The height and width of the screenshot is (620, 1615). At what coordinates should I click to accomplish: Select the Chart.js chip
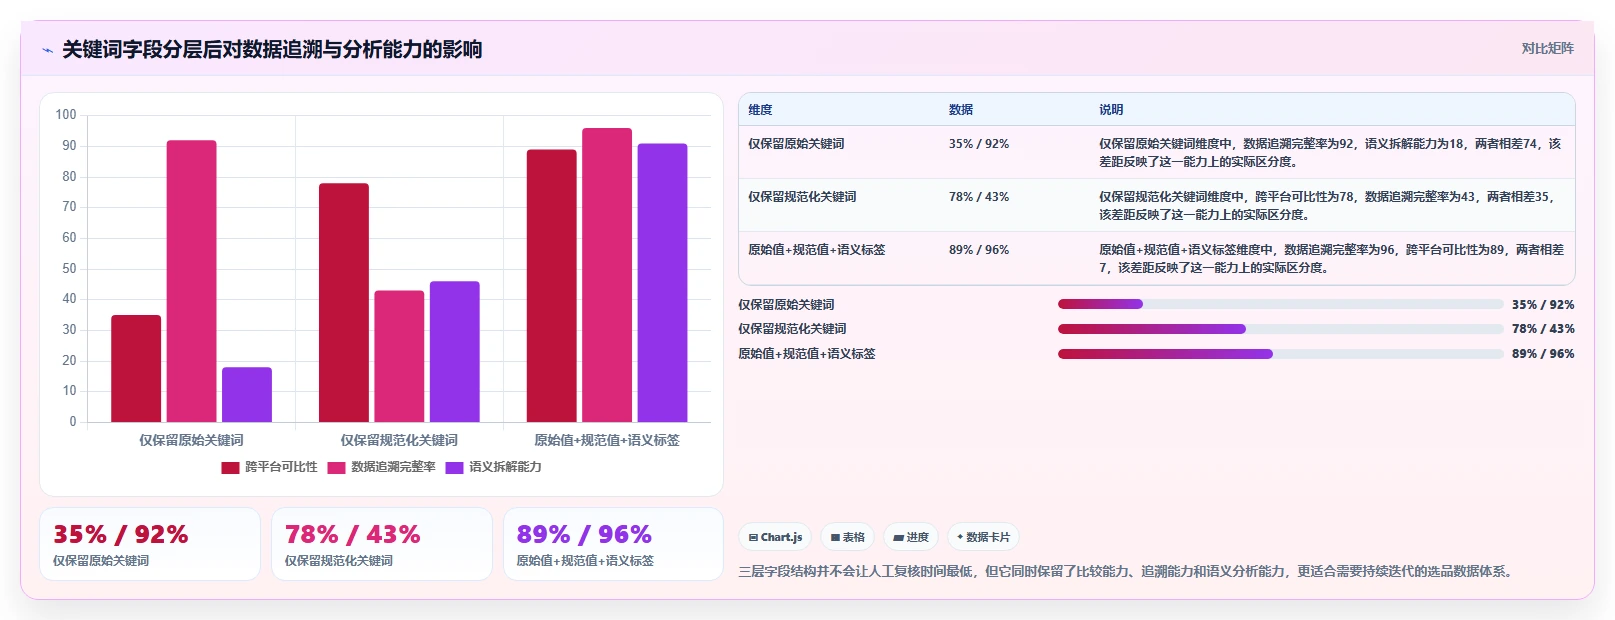pos(775,537)
